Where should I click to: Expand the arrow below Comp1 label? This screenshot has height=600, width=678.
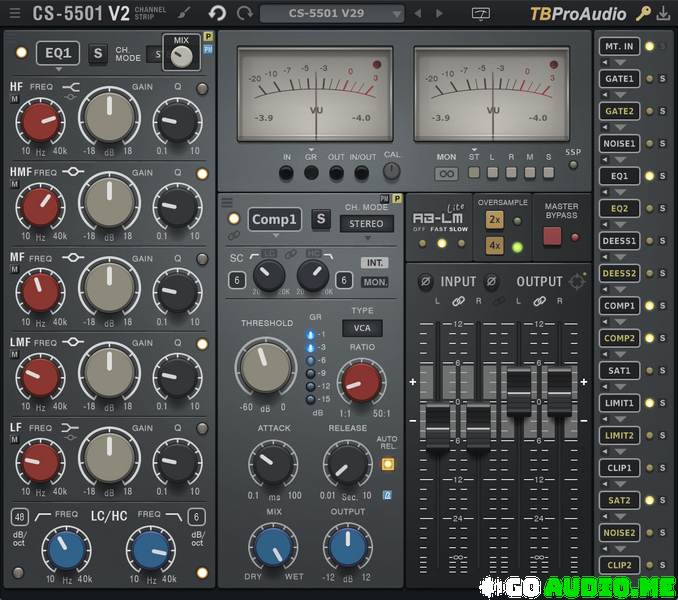276,236
